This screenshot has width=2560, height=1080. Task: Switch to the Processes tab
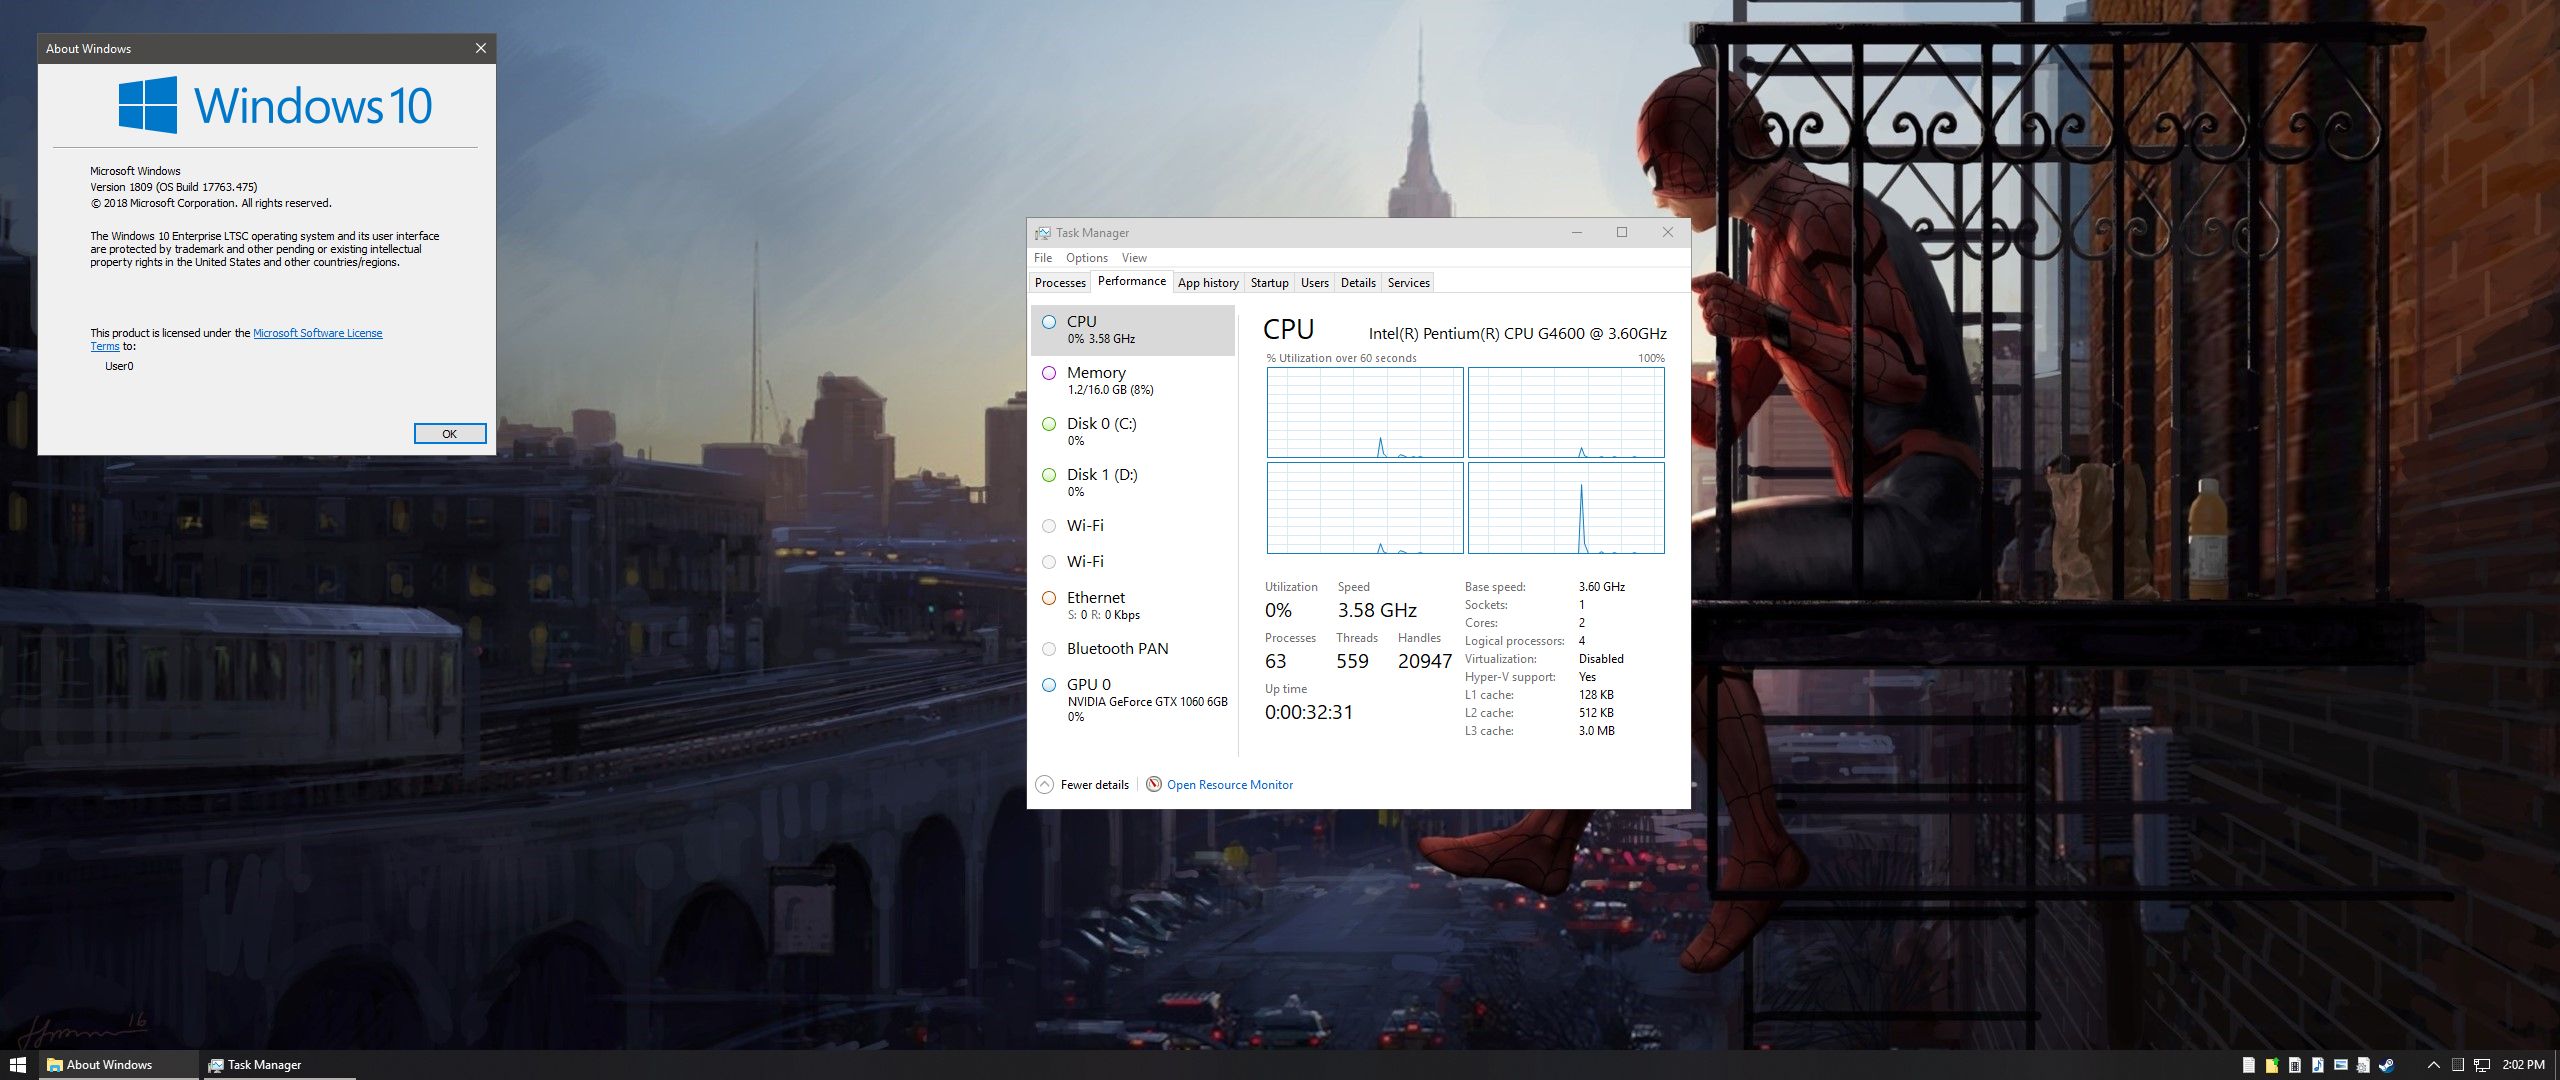click(x=1060, y=283)
